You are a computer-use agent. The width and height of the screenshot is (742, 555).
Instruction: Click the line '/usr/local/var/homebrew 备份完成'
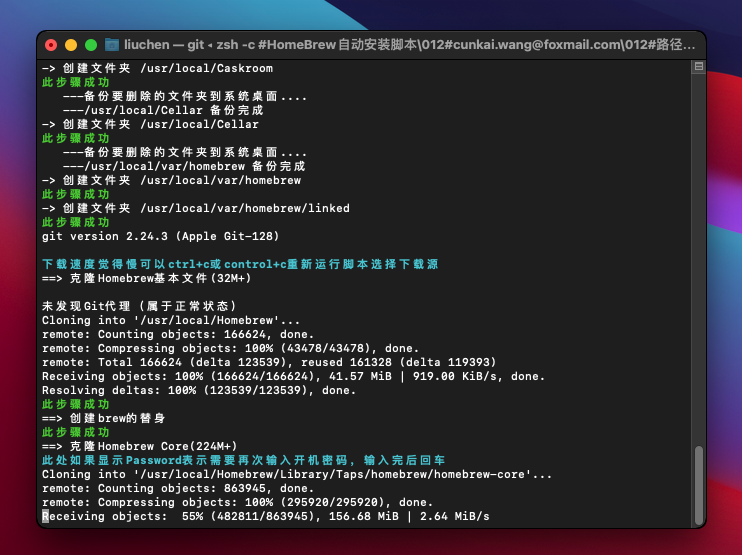(184, 167)
